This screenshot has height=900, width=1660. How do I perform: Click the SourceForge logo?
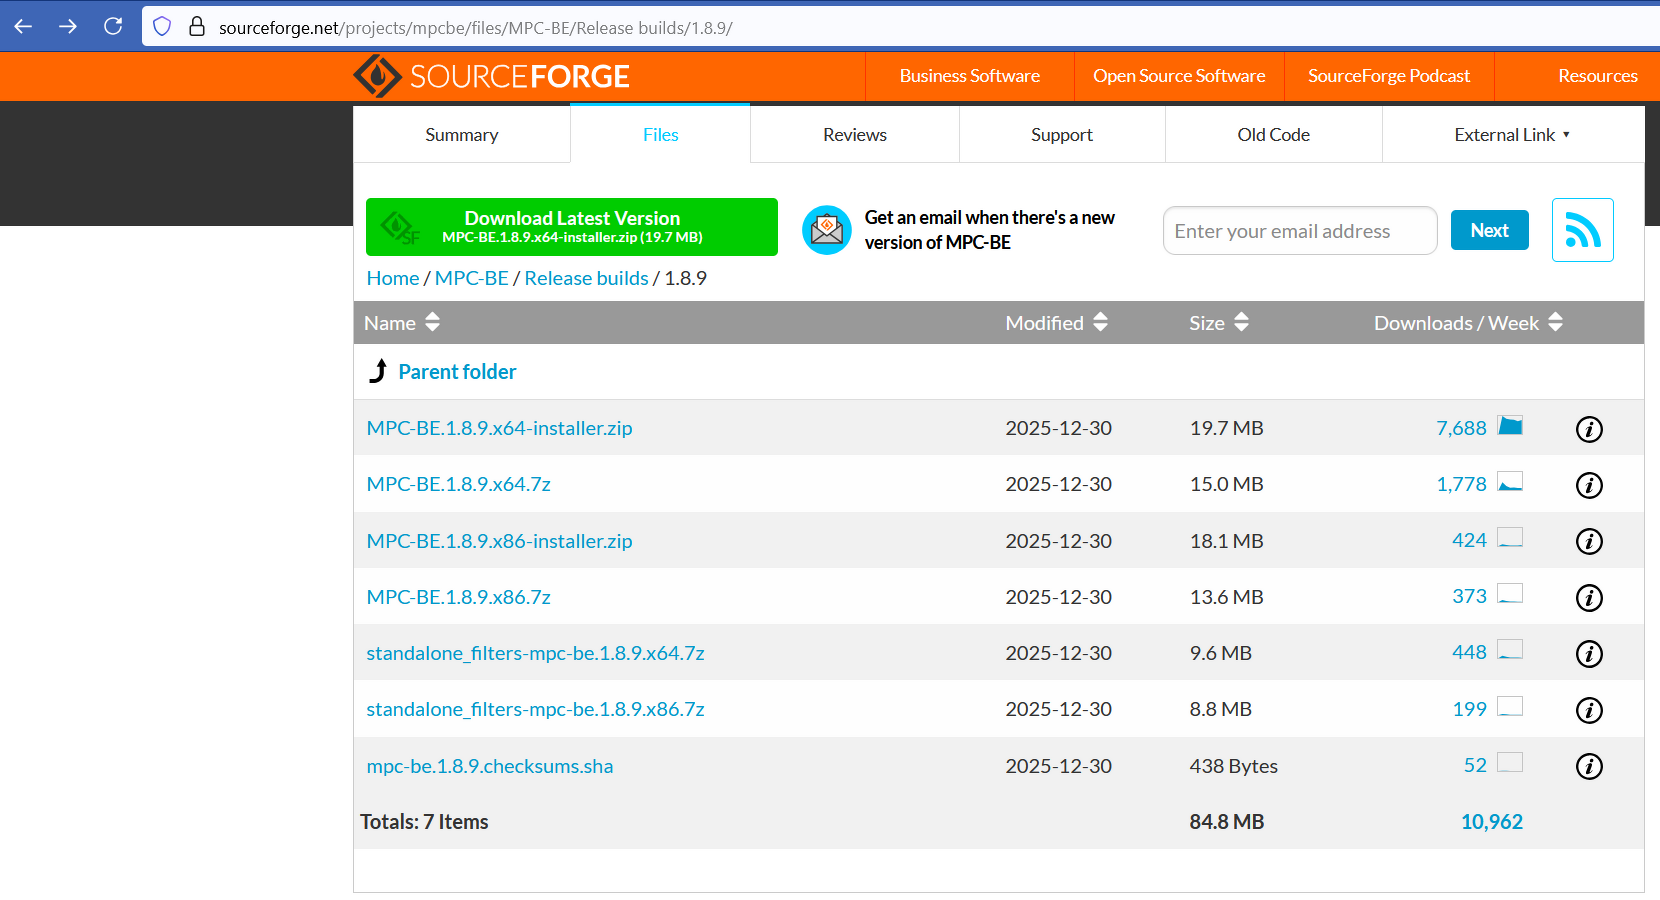click(491, 76)
